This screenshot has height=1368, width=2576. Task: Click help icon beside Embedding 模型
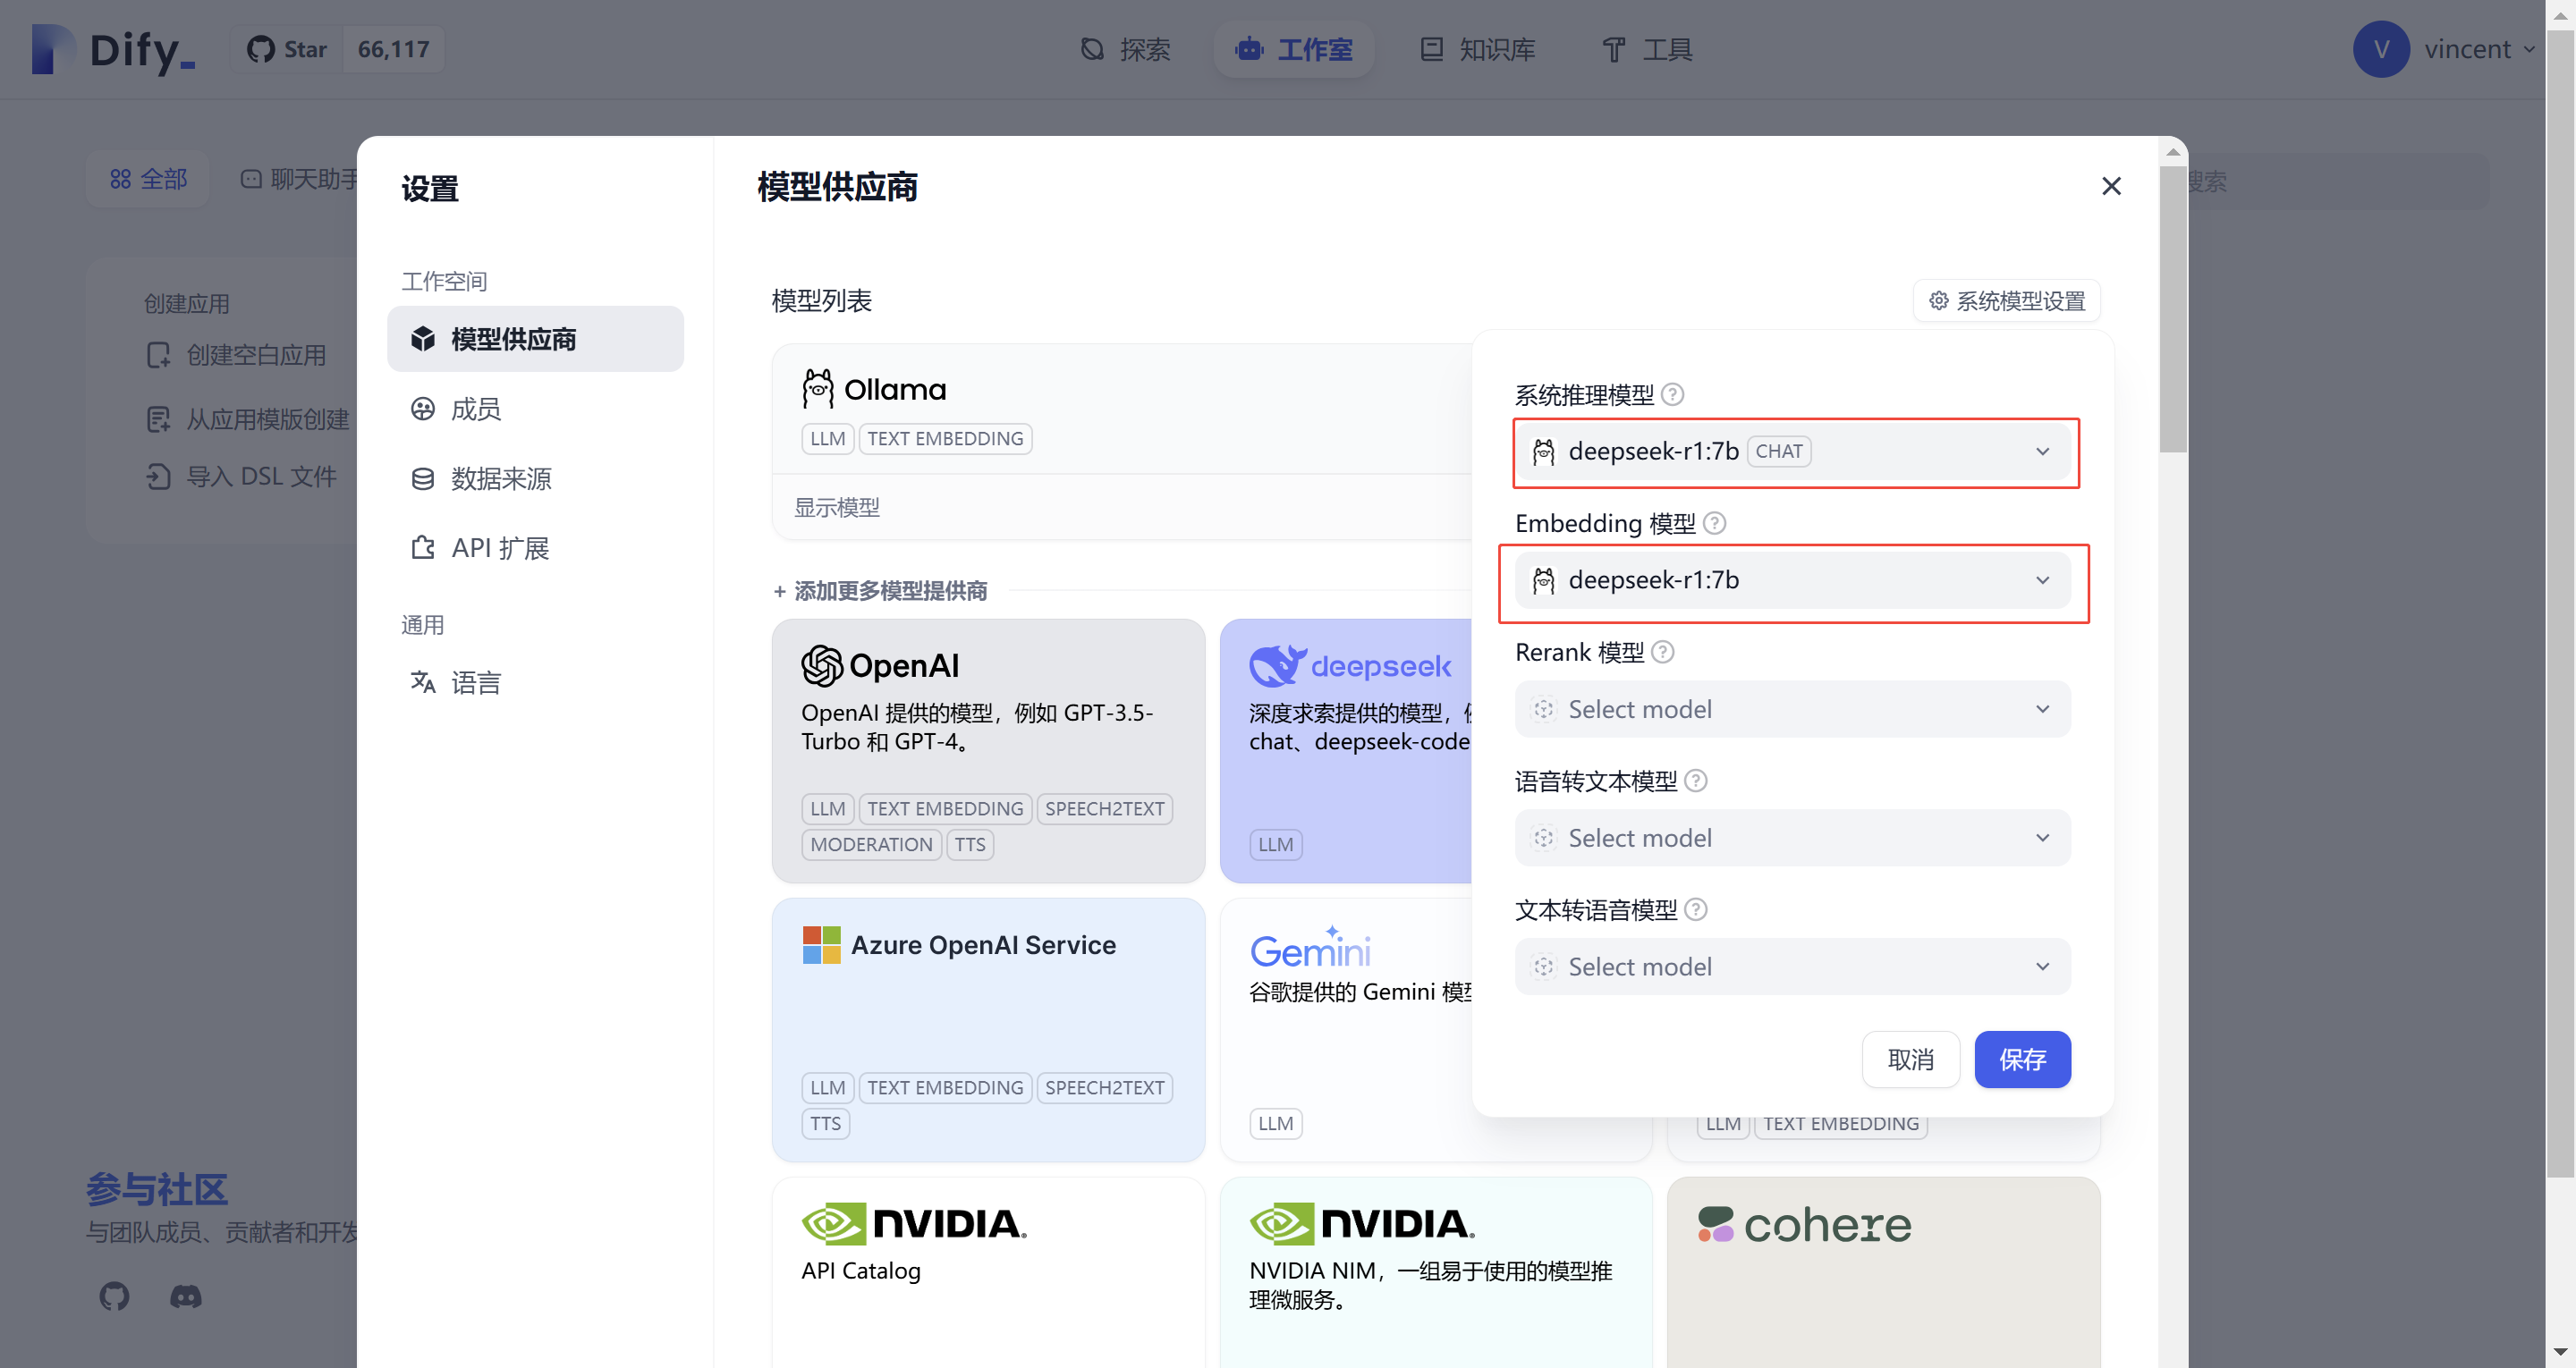(x=1714, y=523)
